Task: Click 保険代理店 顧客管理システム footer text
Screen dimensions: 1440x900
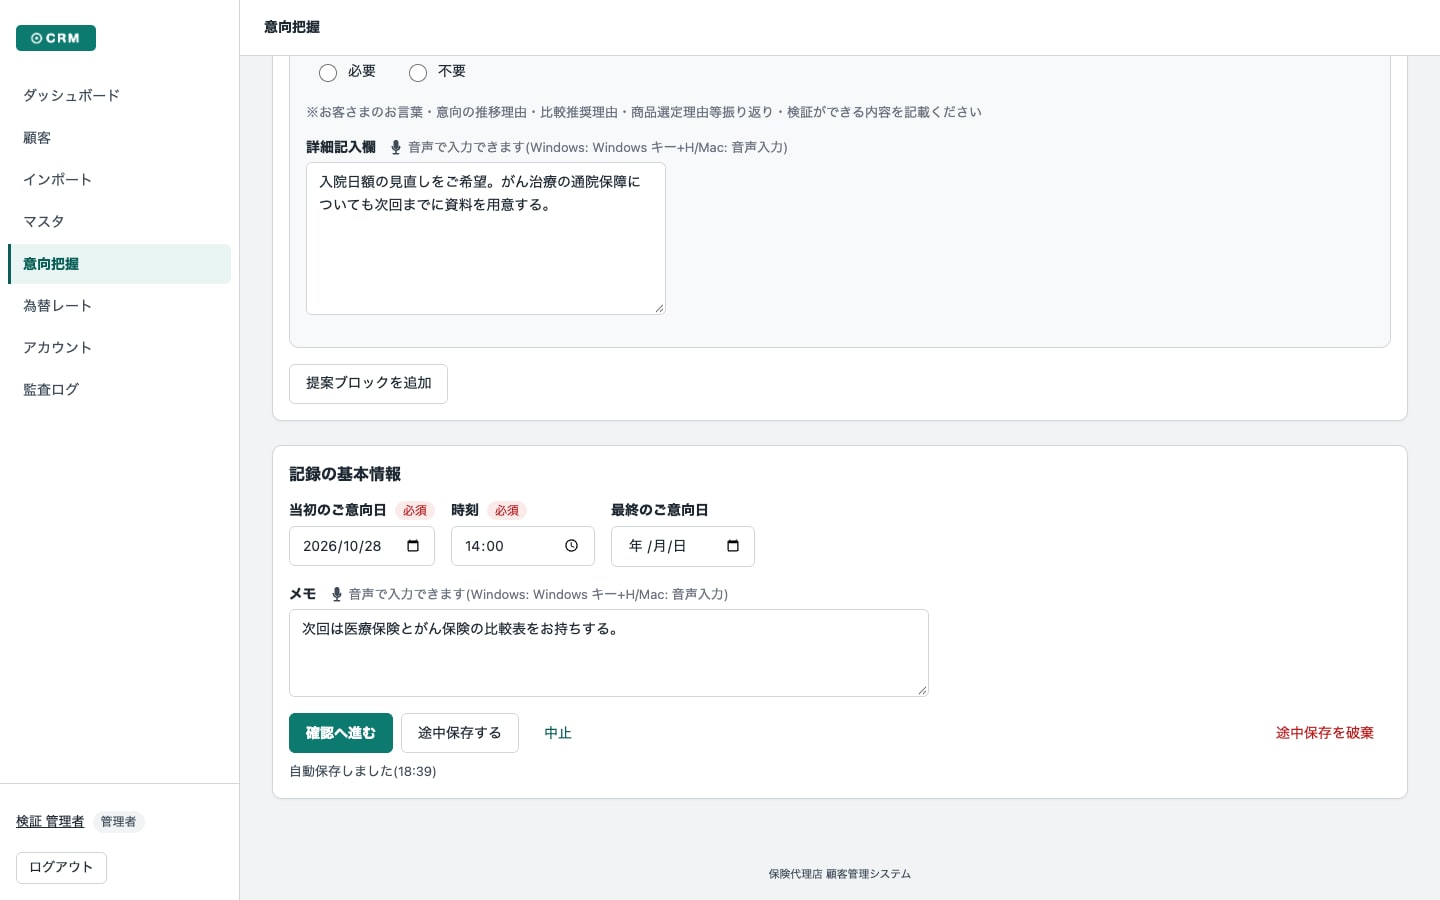Action: (x=840, y=874)
